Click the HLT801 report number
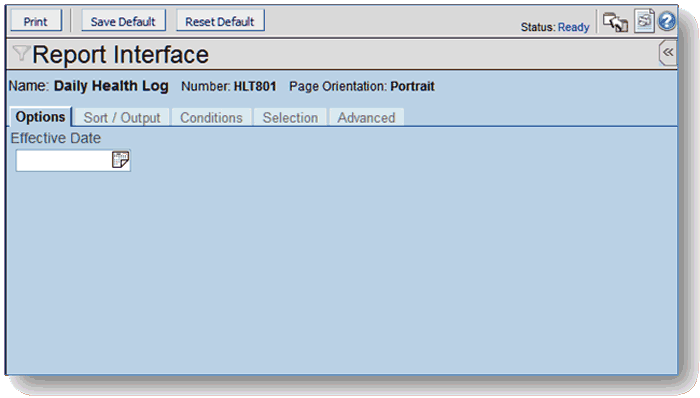The width and height of the screenshot is (700, 398). pyautogui.click(x=255, y=86)
